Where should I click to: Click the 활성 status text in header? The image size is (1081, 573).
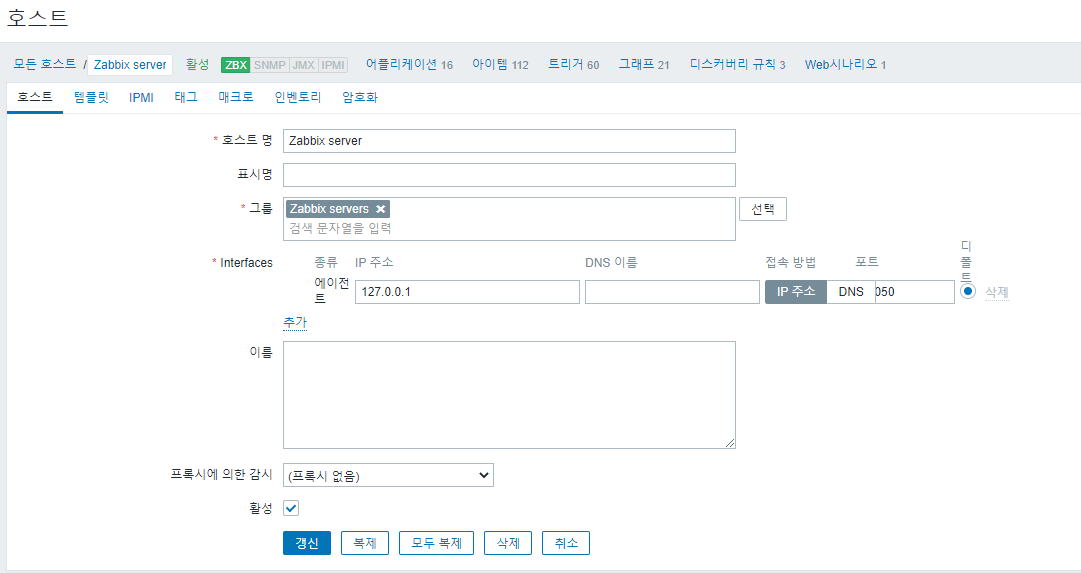click(x=197, y=64)
